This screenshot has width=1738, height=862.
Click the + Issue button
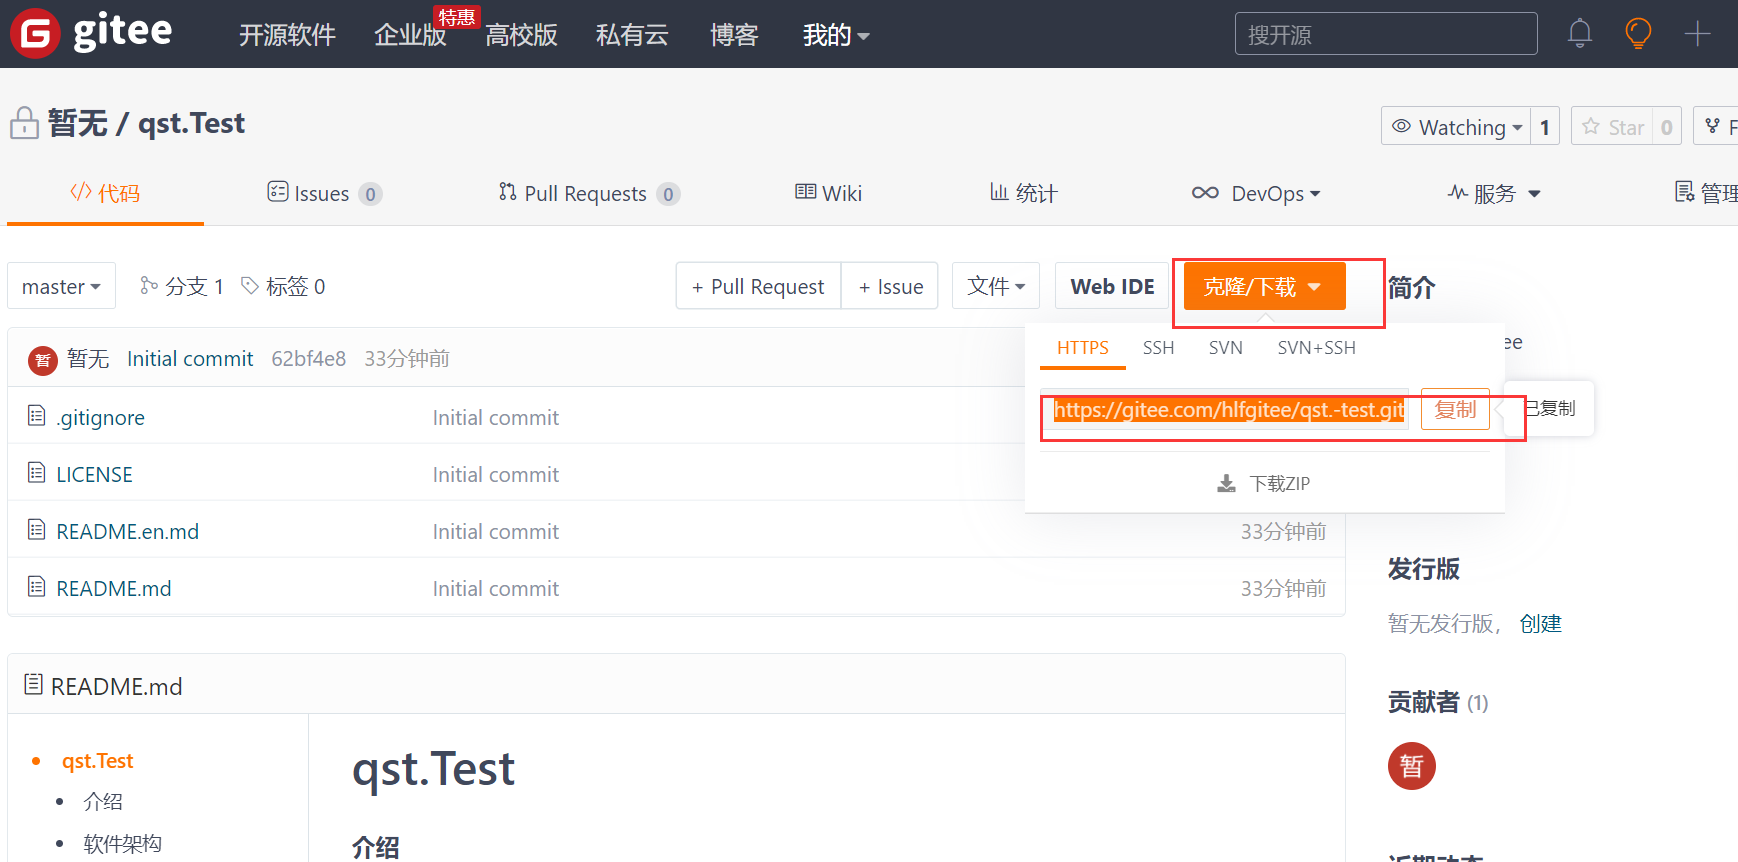click(x=890, y=286)
